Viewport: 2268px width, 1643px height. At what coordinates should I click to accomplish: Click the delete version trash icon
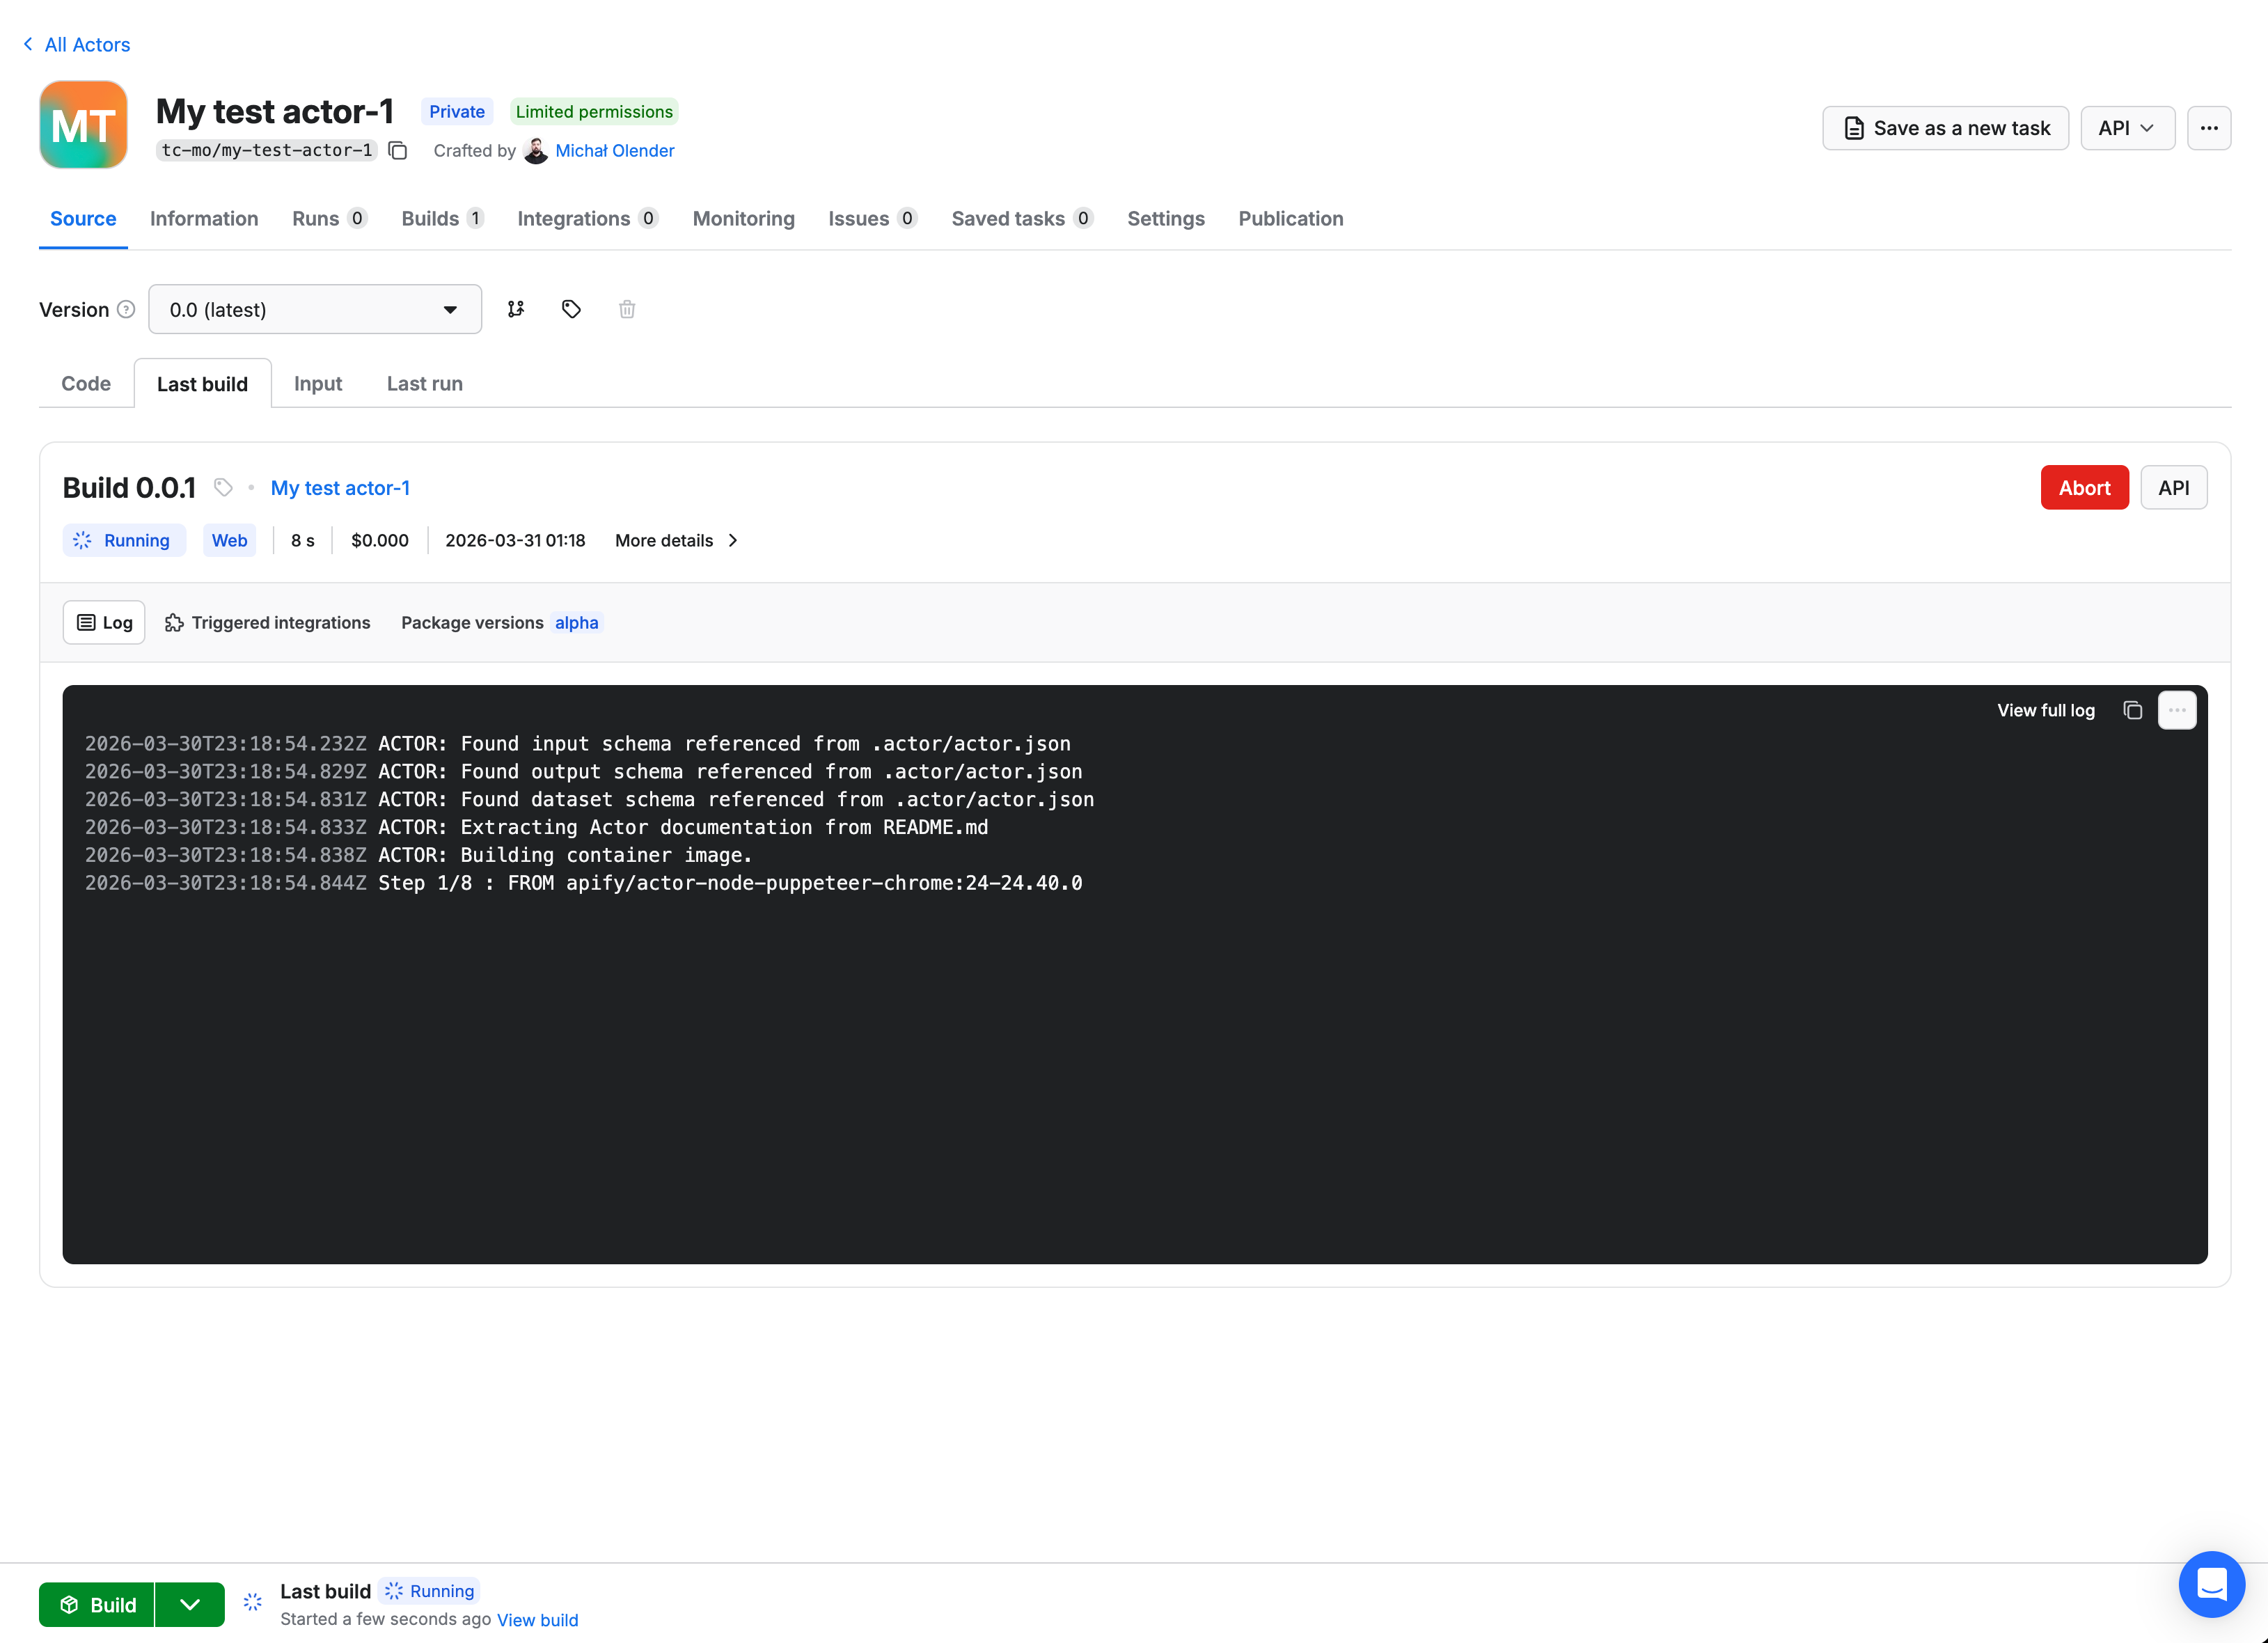coord(627,309)
